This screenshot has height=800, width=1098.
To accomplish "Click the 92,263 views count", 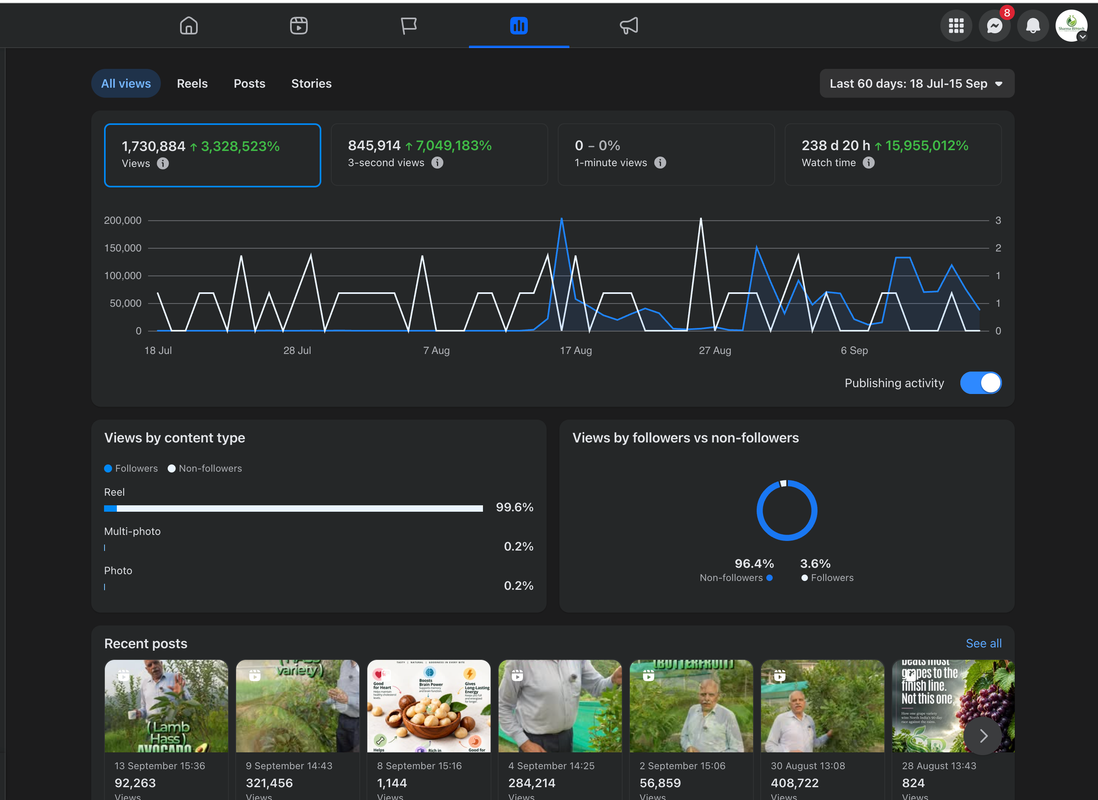I will tap(135, 783).
